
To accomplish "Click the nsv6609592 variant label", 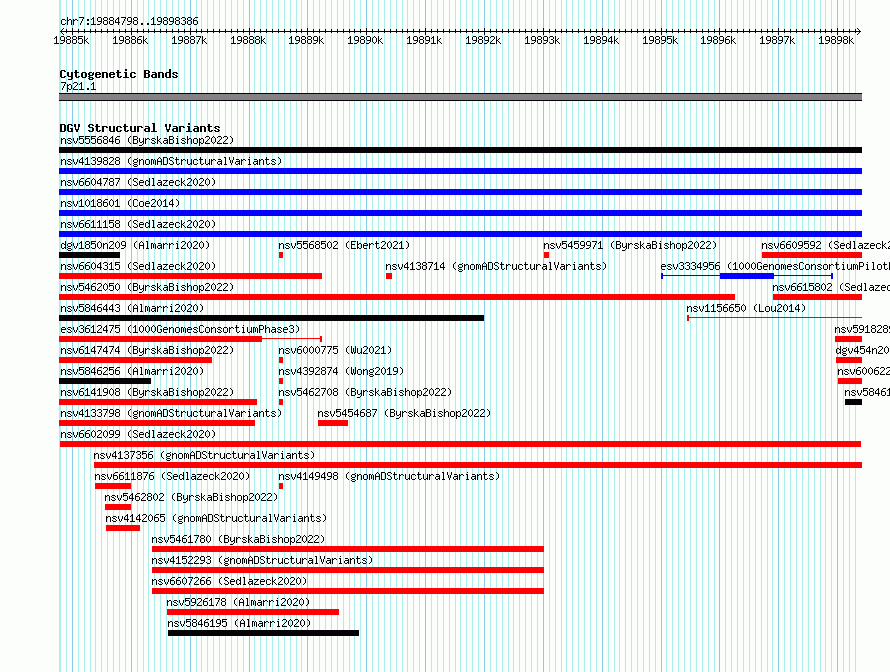I will [x=825, y=245].
